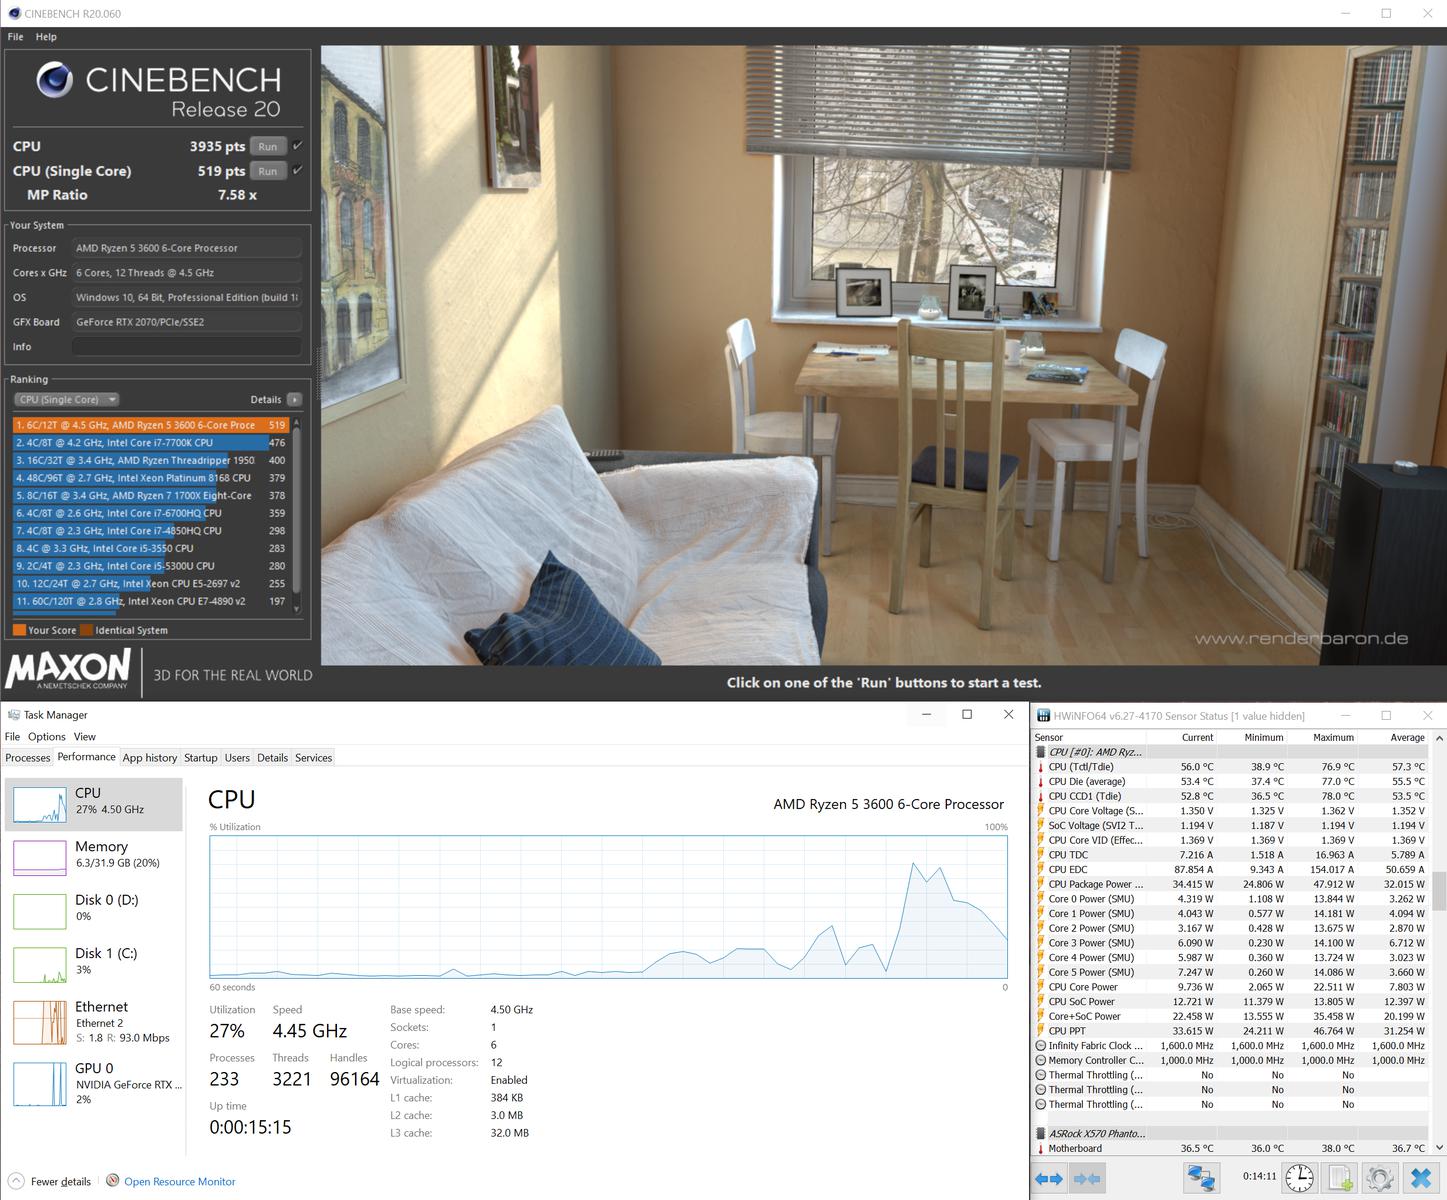Image resolution: width=1447 pixels, height=1200 pixels.
Task: Select the CPU graph thumbnail in the sidebar
Action: tap(40, 804)
